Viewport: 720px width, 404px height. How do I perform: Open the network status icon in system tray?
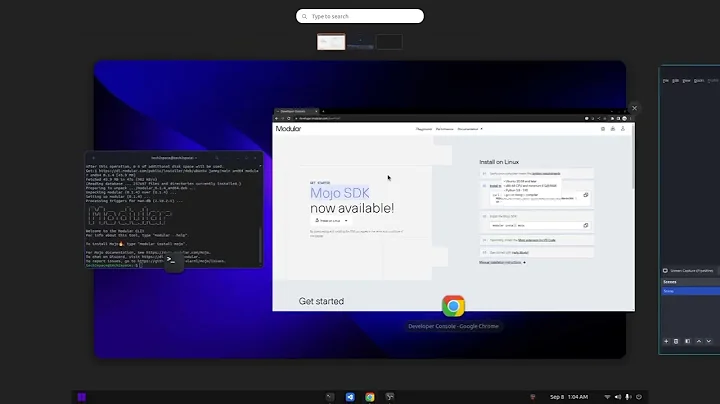[x=607, y=397]
